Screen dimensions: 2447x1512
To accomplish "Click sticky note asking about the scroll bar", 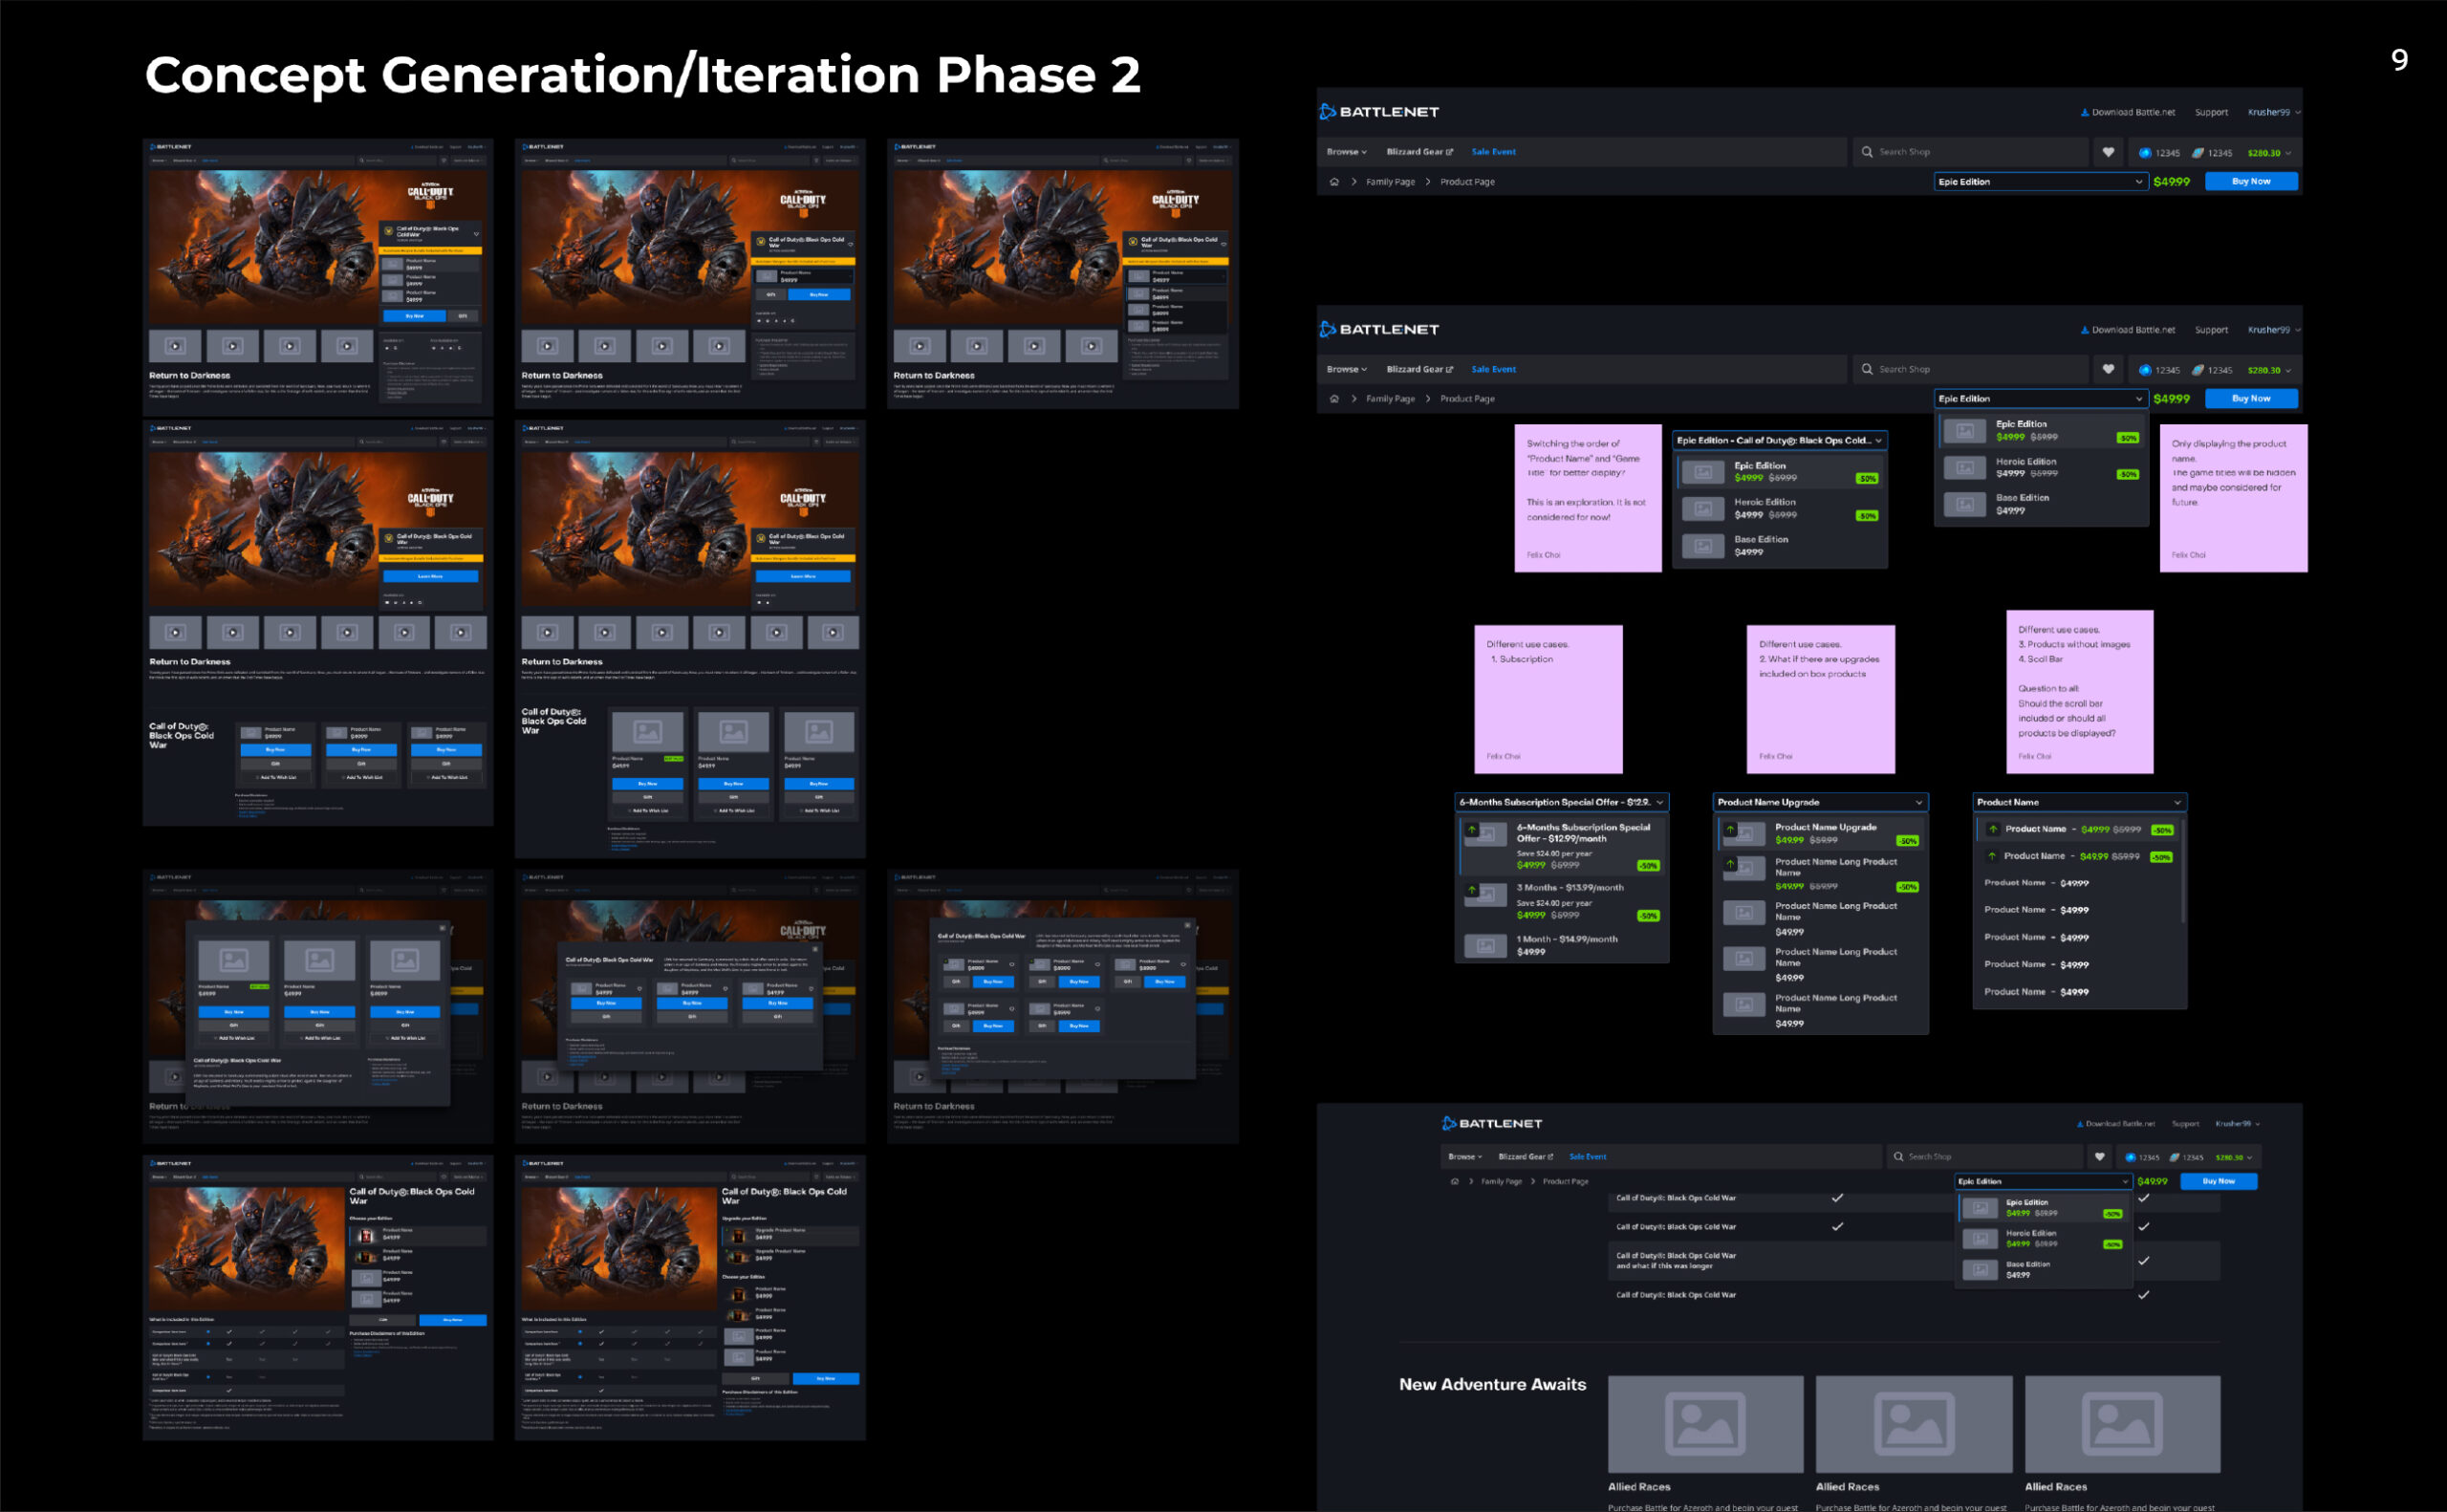I will coord(2079,692).
